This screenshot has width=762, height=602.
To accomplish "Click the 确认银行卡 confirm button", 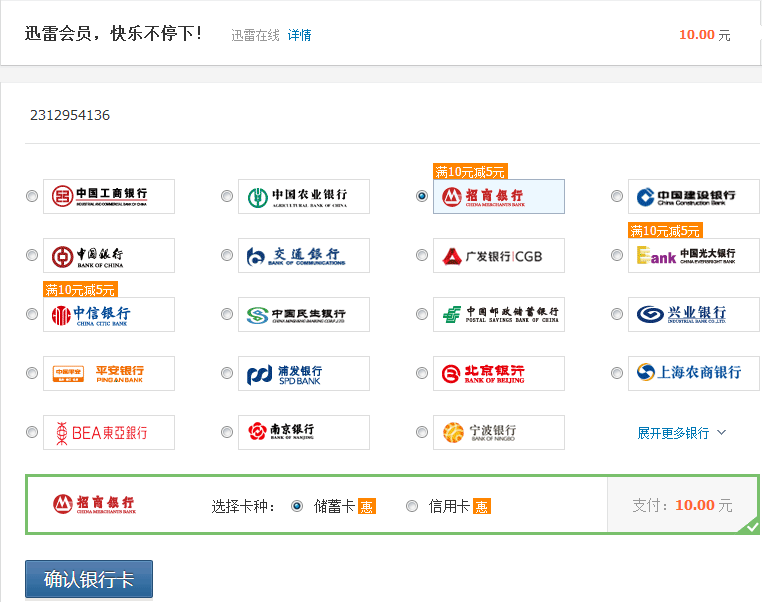I will click(89, 580).
